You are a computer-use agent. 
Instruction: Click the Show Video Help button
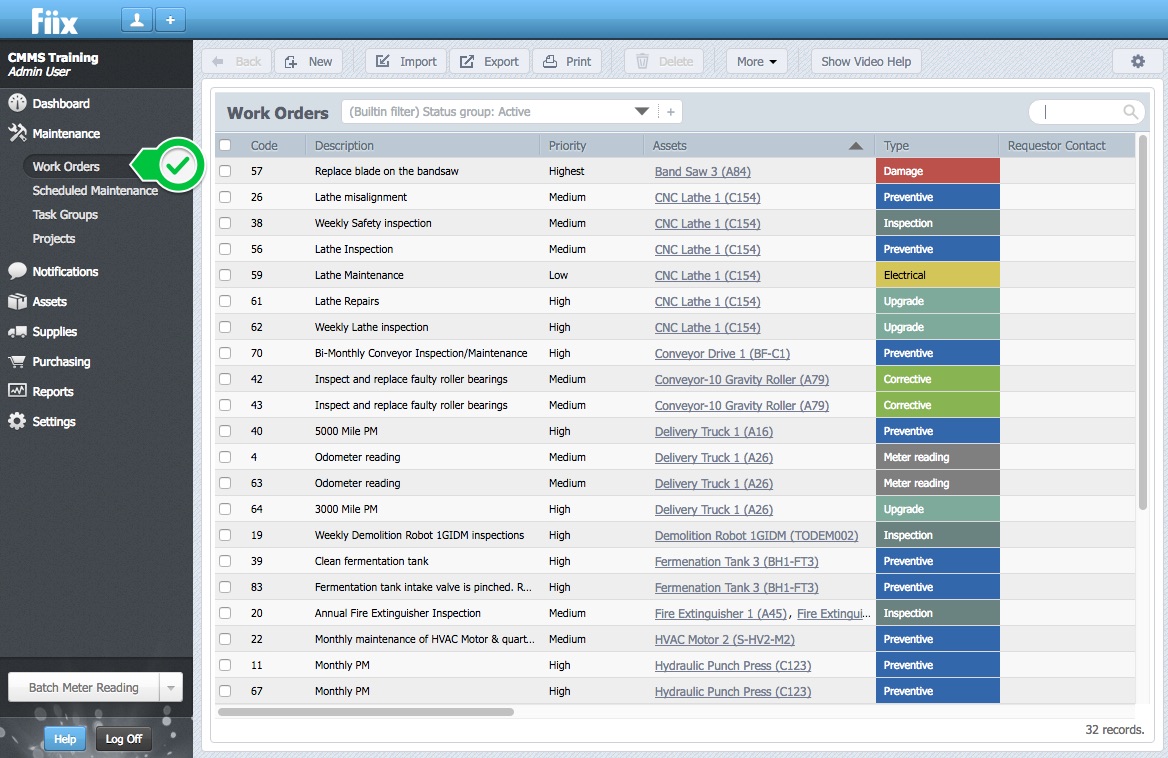866,62
